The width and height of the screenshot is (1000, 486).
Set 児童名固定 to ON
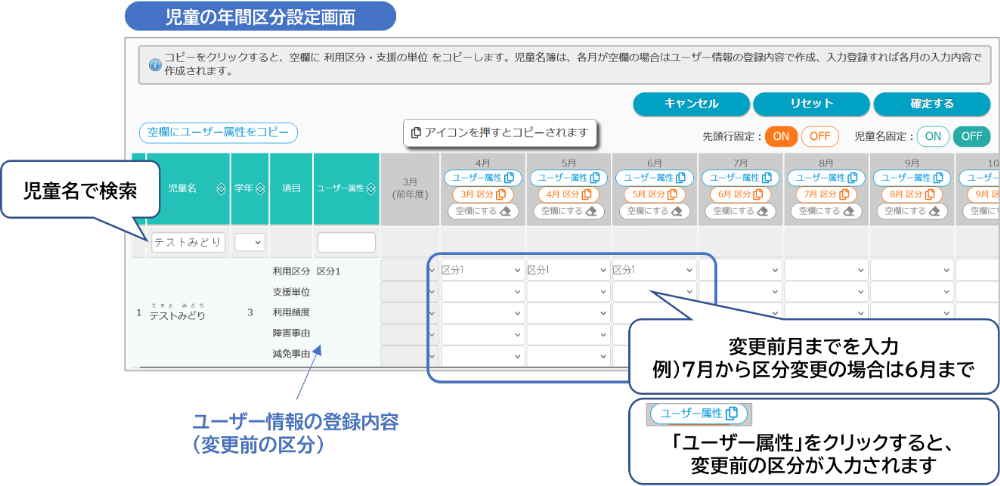pos(932,136)
